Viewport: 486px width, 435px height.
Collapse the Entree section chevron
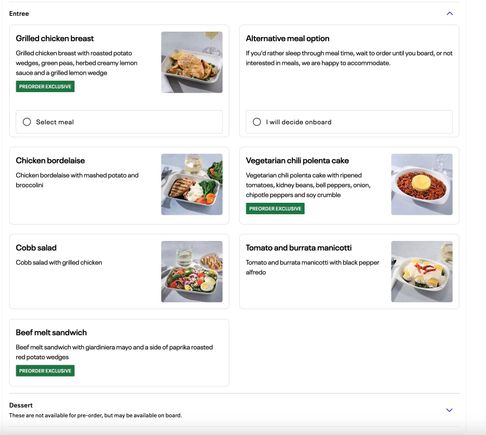point(450,14)
